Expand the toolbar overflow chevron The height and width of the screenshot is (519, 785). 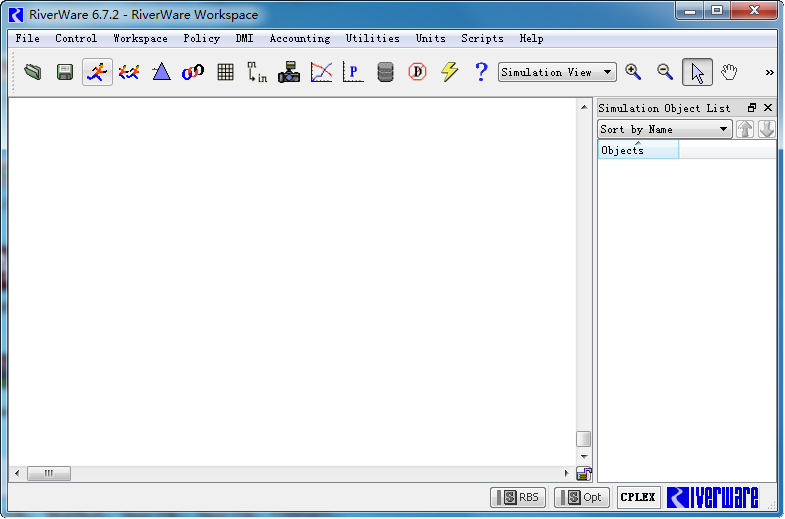(x=769, y=73)
